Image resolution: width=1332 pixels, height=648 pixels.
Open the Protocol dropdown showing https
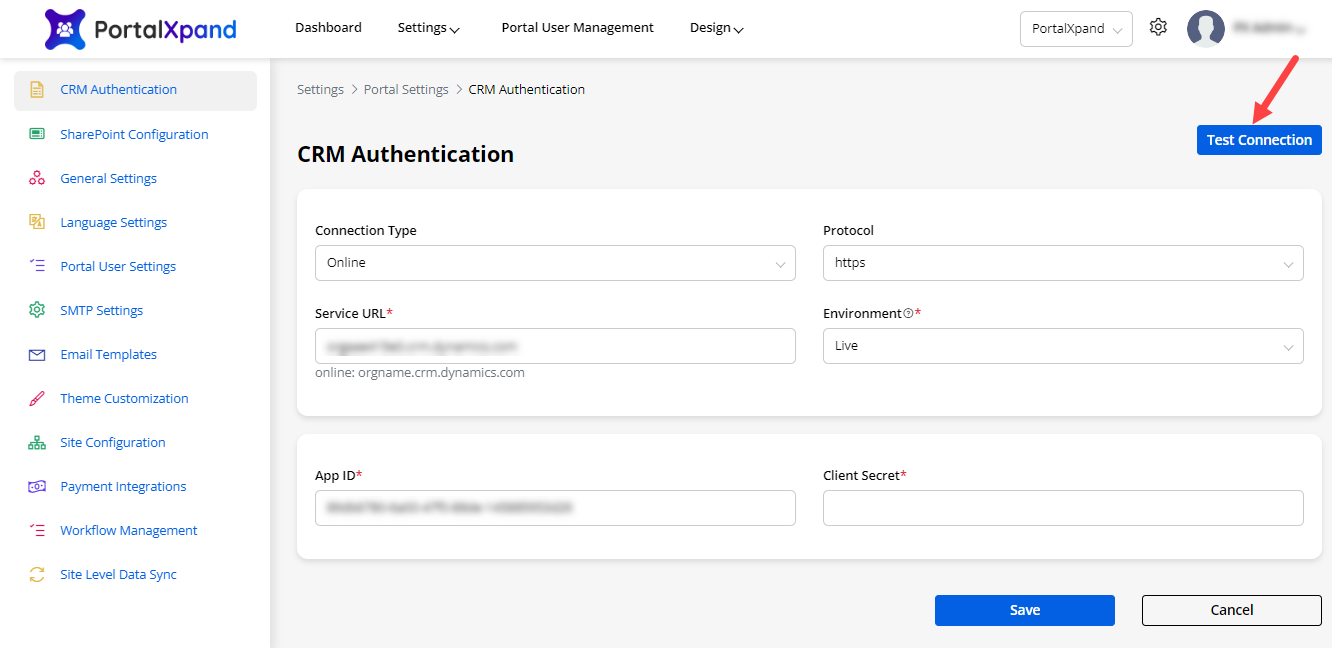click(x=1063, y=263)
